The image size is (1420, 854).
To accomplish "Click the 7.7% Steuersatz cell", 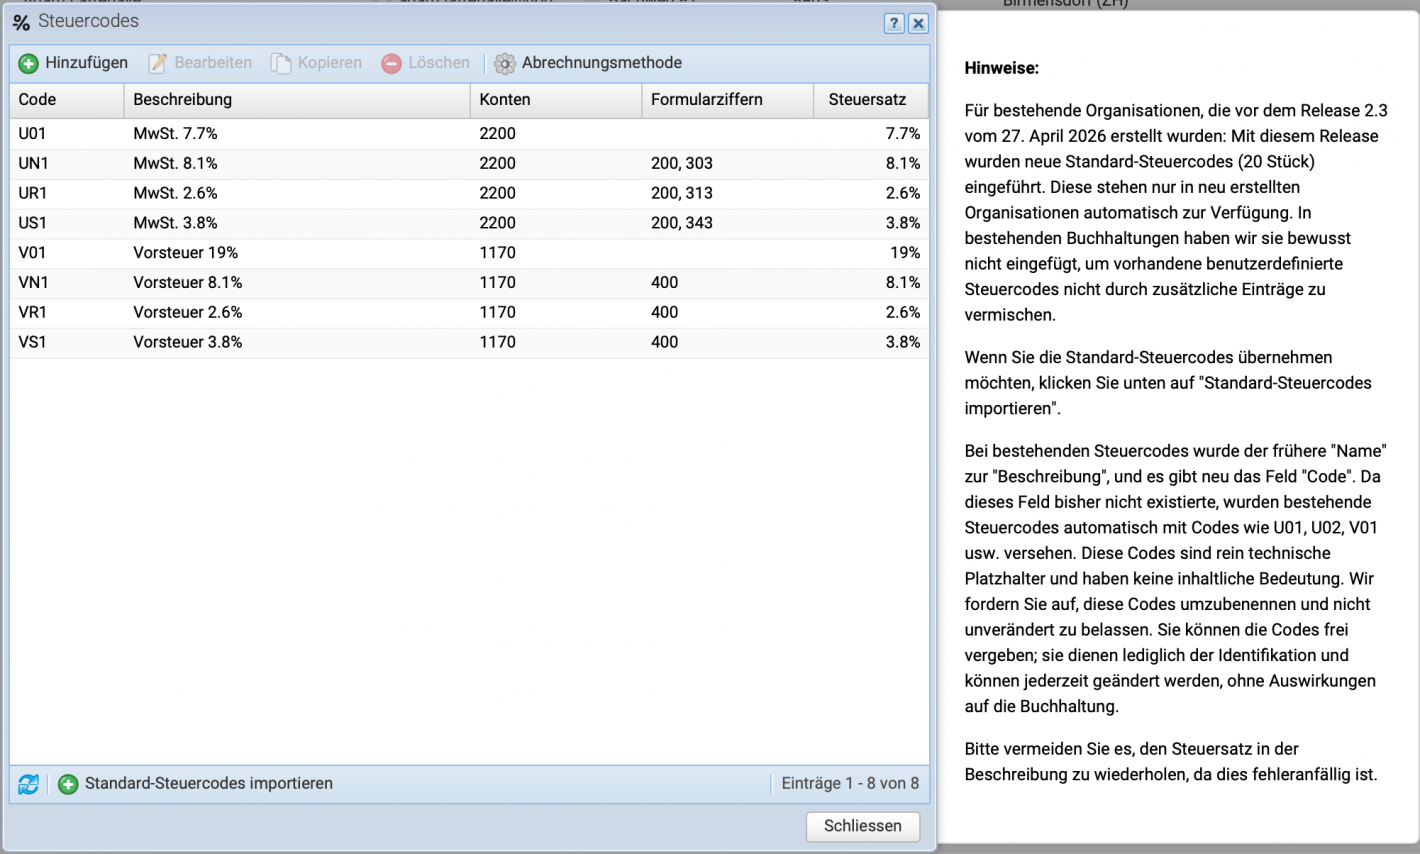I will click(x=903, y=134).
